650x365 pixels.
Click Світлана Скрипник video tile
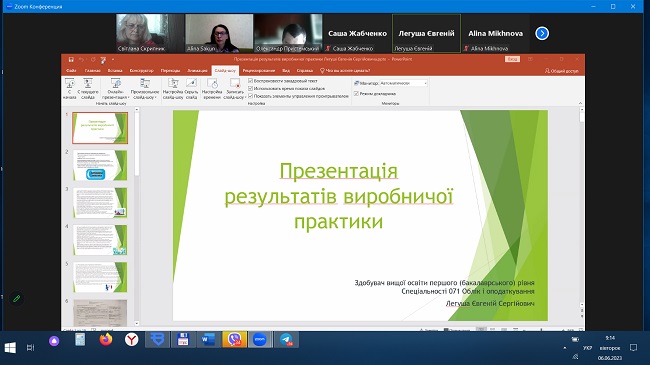(150, 33)
